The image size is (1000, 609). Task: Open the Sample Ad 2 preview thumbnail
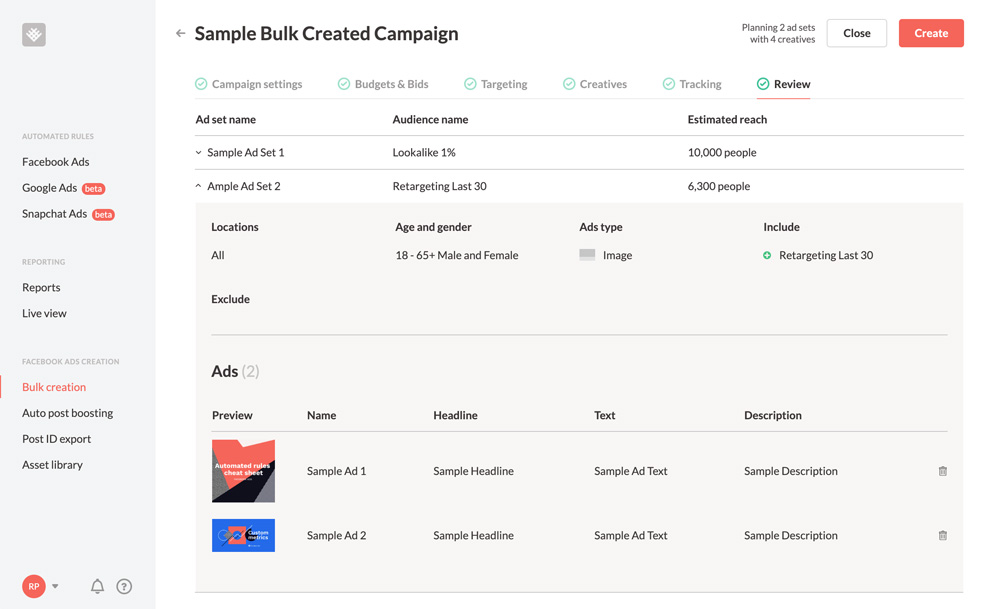pos(243,535)
